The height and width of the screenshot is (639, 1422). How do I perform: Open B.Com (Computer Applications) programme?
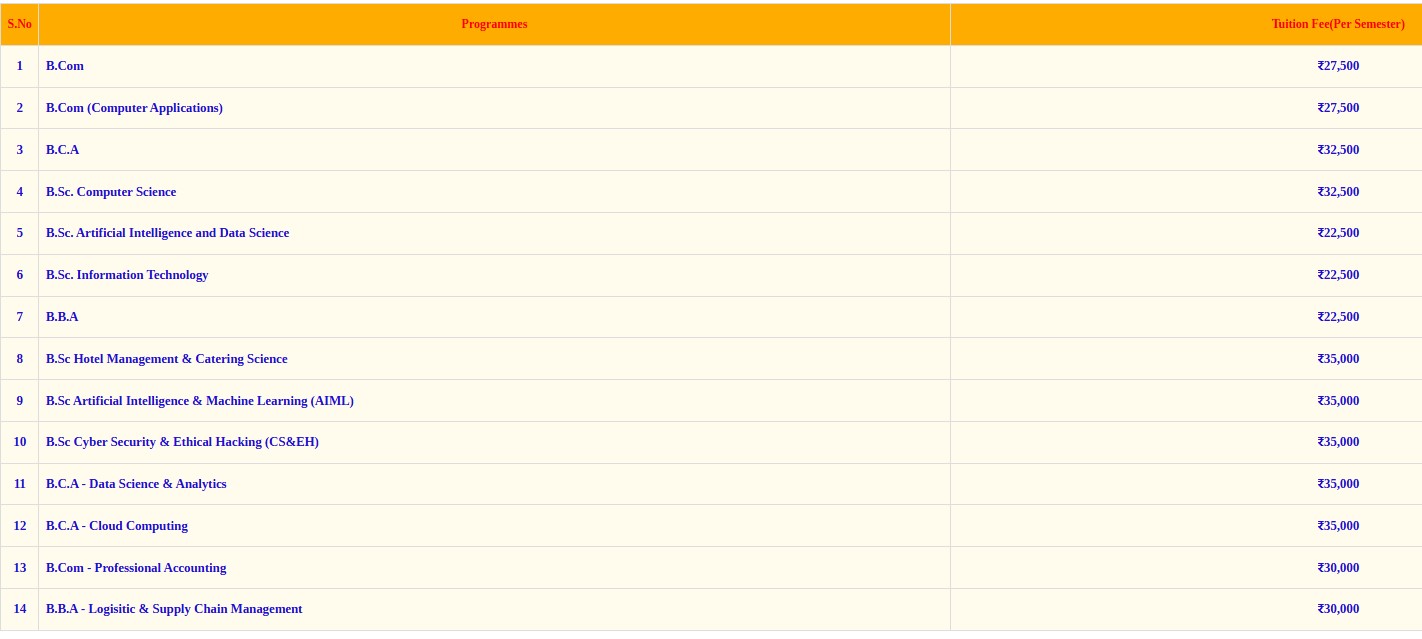pyautogui.click(x=134, y=108)
